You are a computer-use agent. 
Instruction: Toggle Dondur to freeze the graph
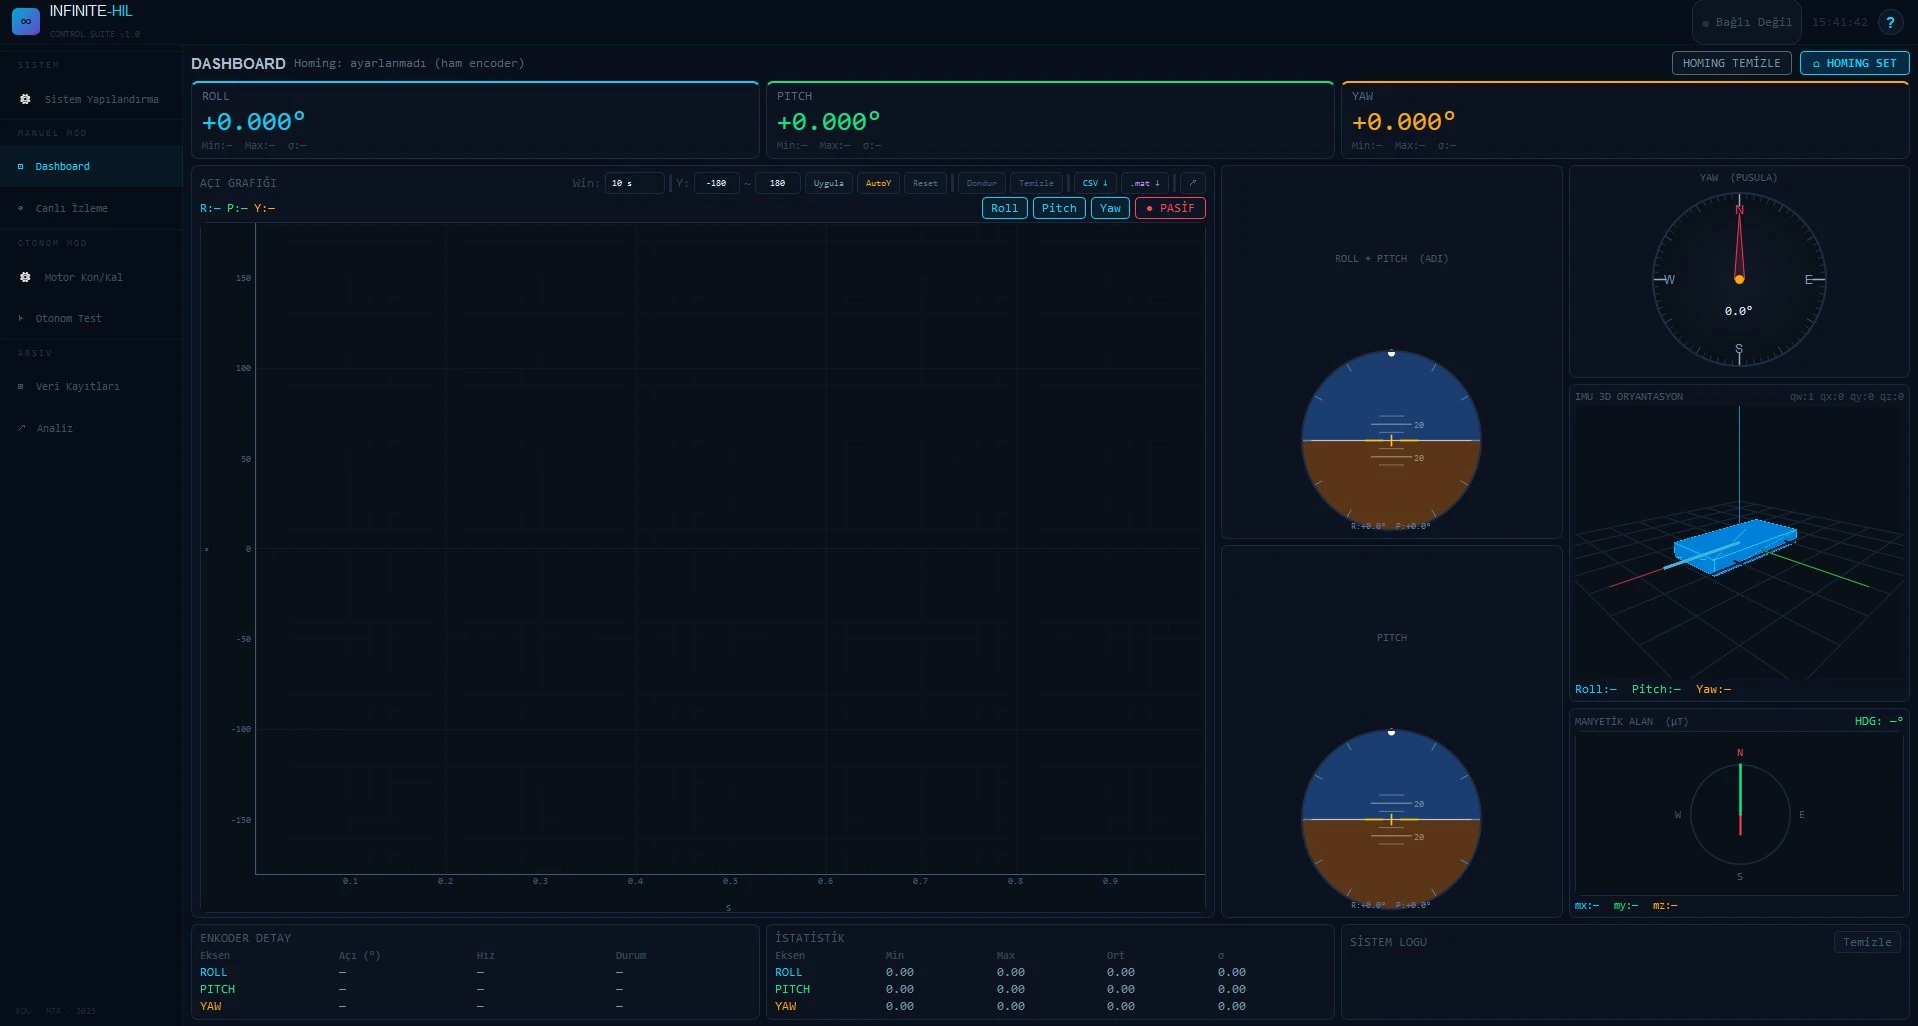[x=981, y=183]
